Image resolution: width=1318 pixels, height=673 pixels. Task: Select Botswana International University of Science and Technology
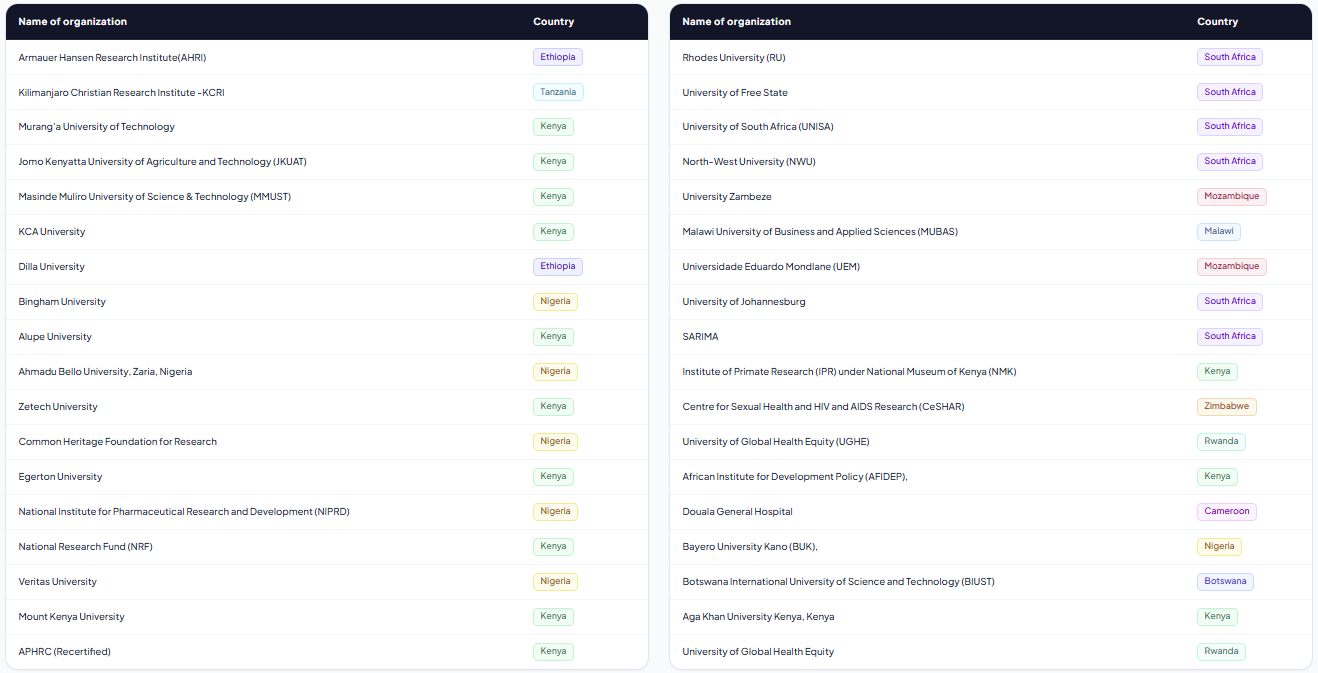click(838, 582)
